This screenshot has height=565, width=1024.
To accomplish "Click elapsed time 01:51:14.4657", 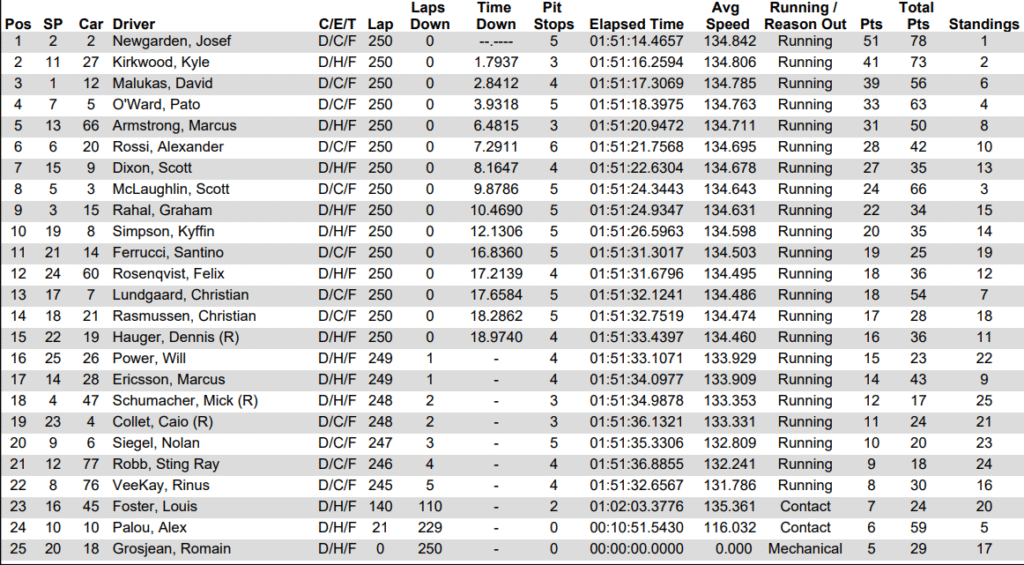I will [x=637, y=41].
